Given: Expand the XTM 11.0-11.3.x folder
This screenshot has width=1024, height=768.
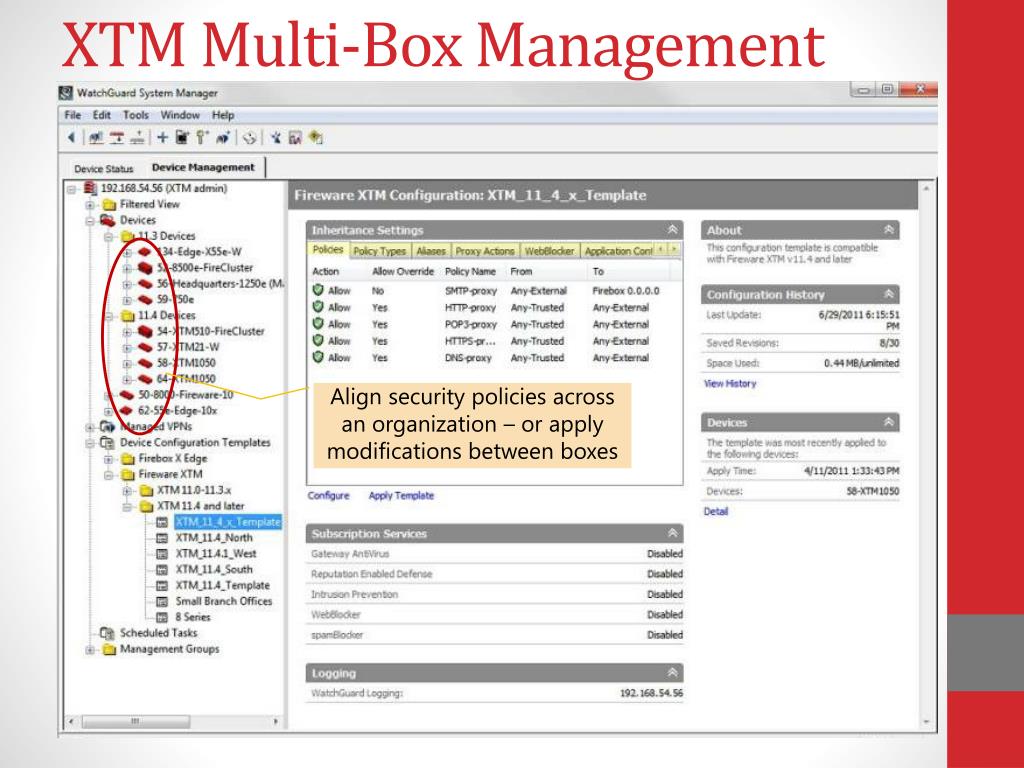Looking at the screenshot, I should click(127, 490).
